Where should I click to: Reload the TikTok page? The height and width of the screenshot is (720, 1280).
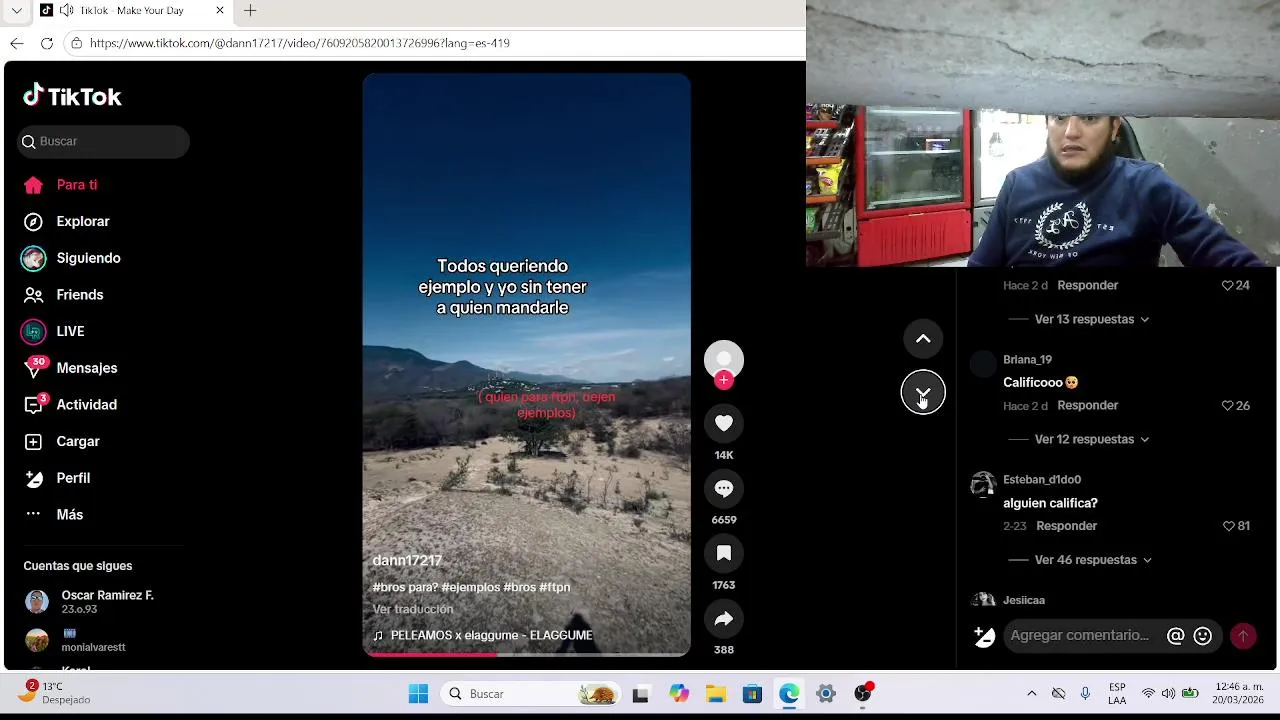[46, 43]
